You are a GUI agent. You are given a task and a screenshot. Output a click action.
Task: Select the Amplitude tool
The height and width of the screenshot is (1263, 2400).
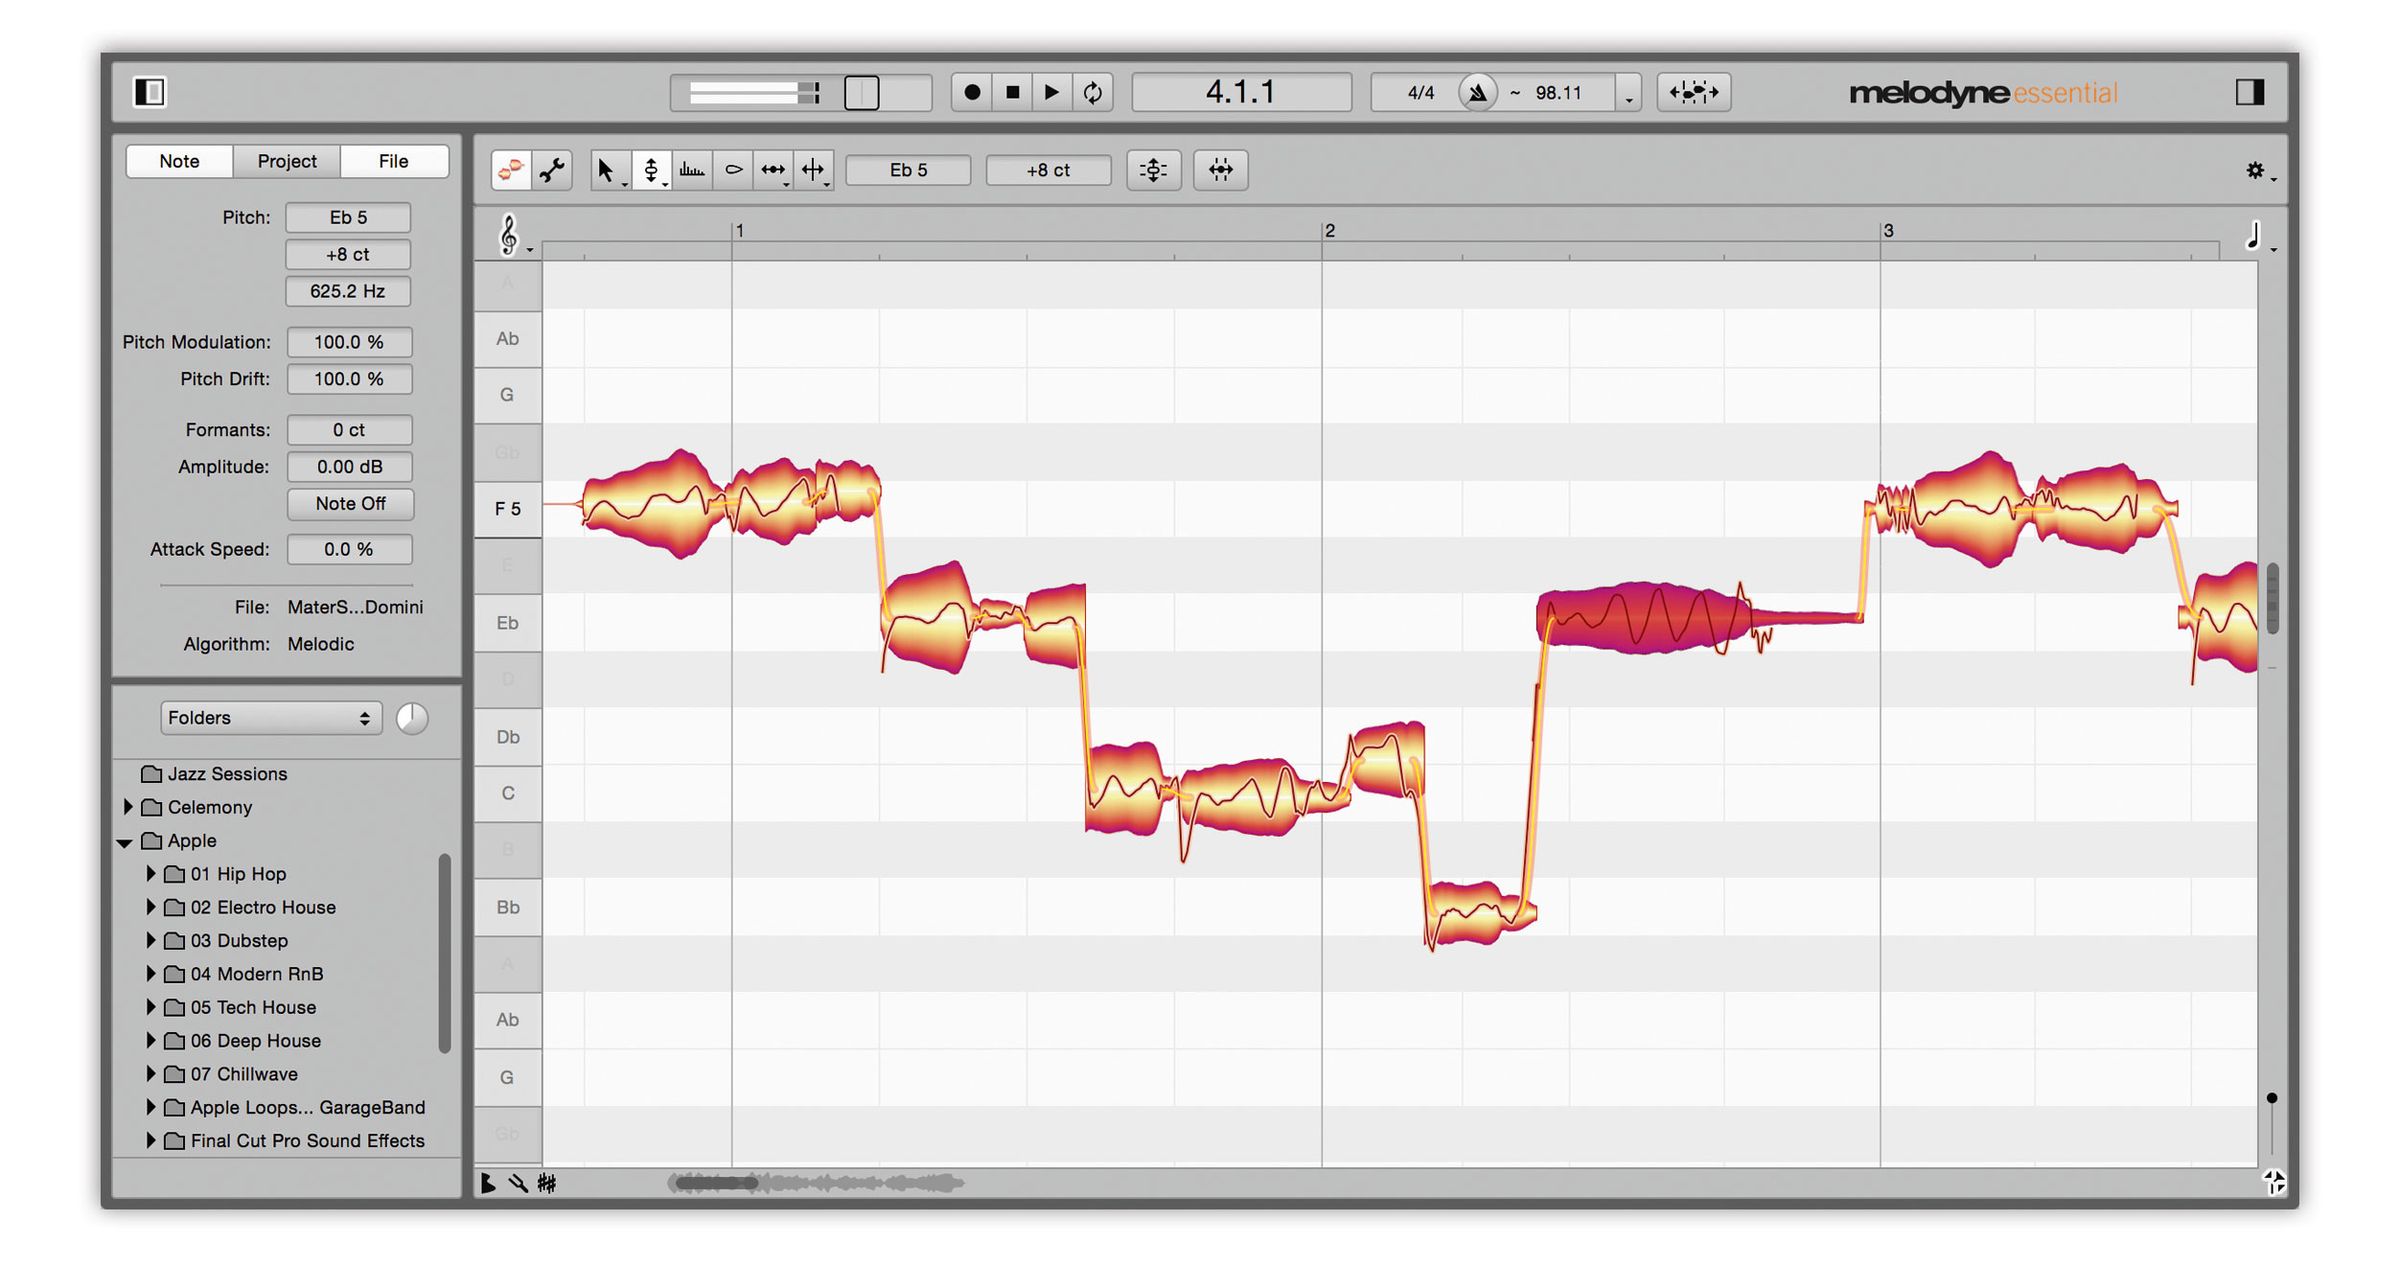click(772, 170)
